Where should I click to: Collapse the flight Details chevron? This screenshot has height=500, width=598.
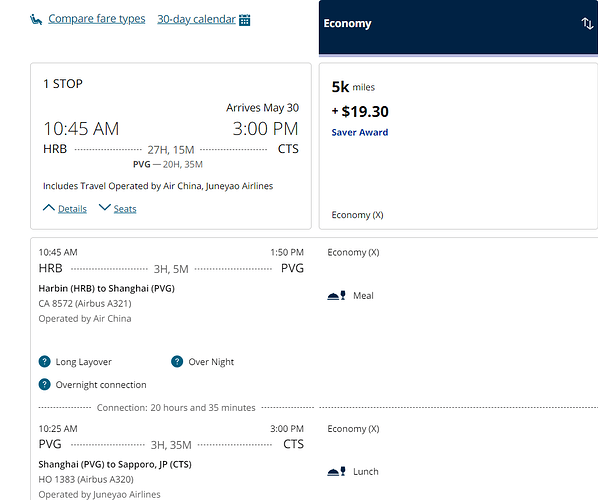[49, 208]
